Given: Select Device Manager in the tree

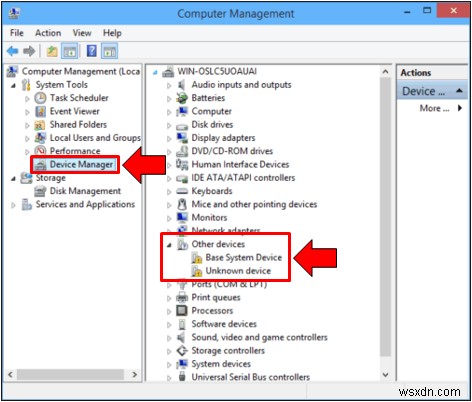Looking at the screenshot, I should click(x=81, y=164).
